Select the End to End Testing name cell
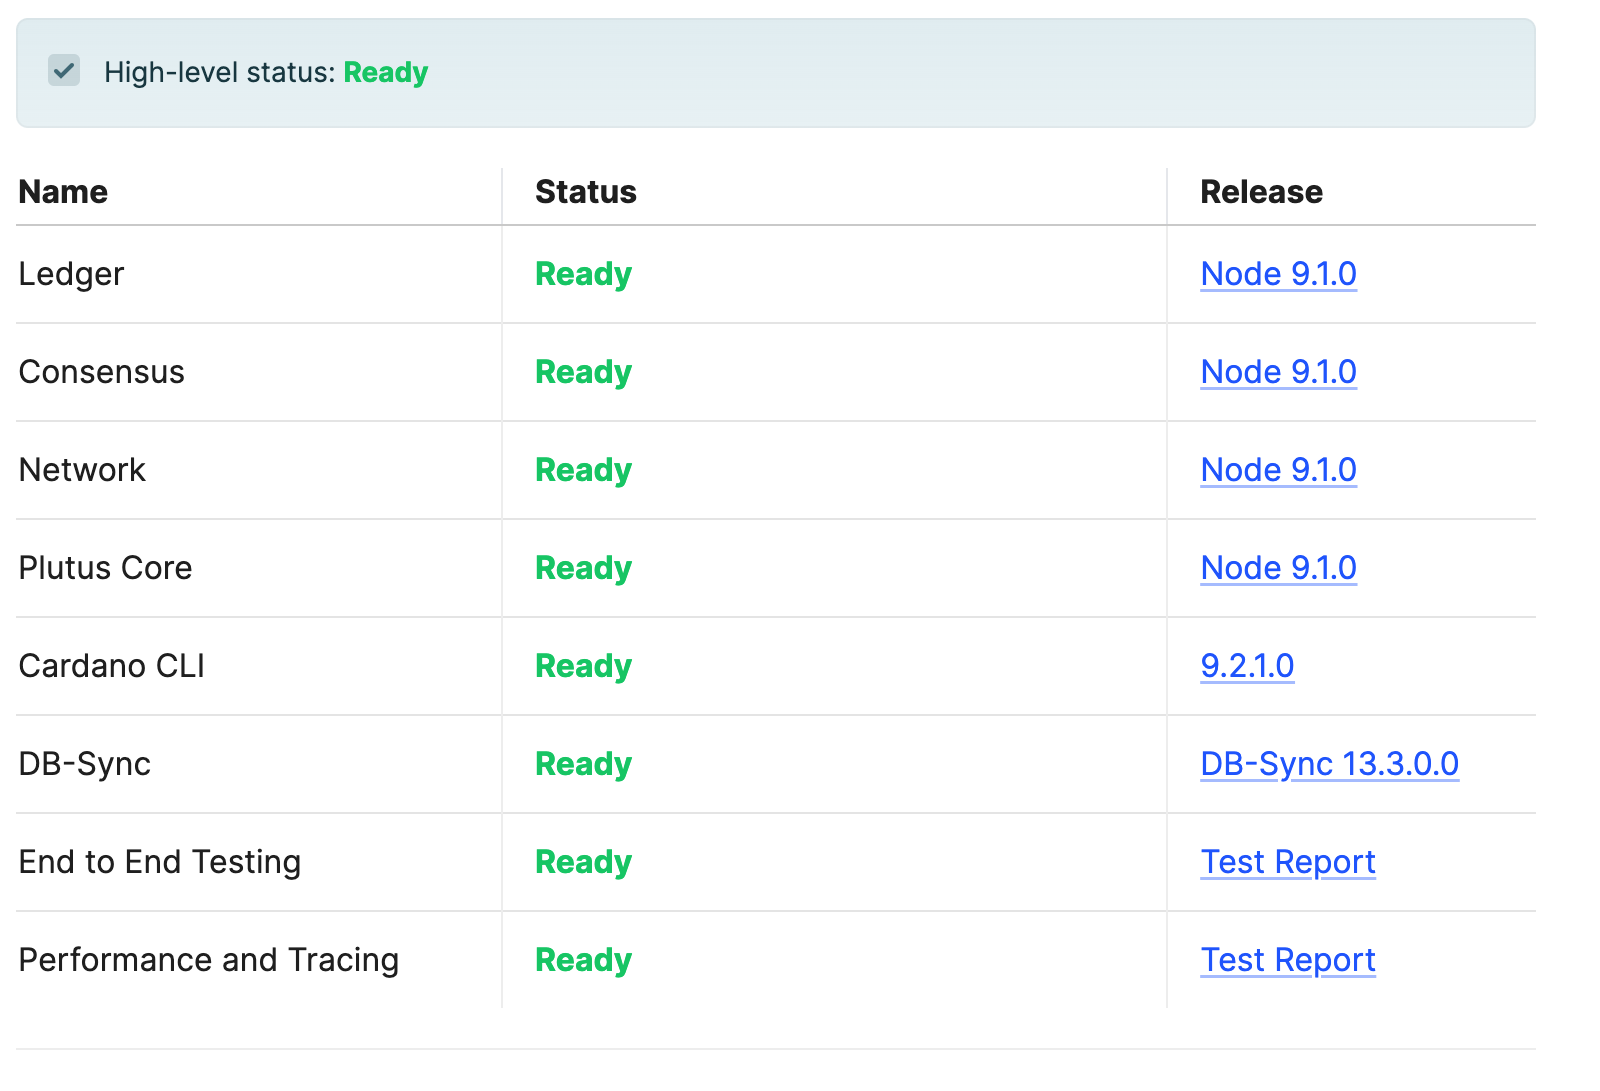Screen dimensions: 1600x1091 tap(159, 862)
